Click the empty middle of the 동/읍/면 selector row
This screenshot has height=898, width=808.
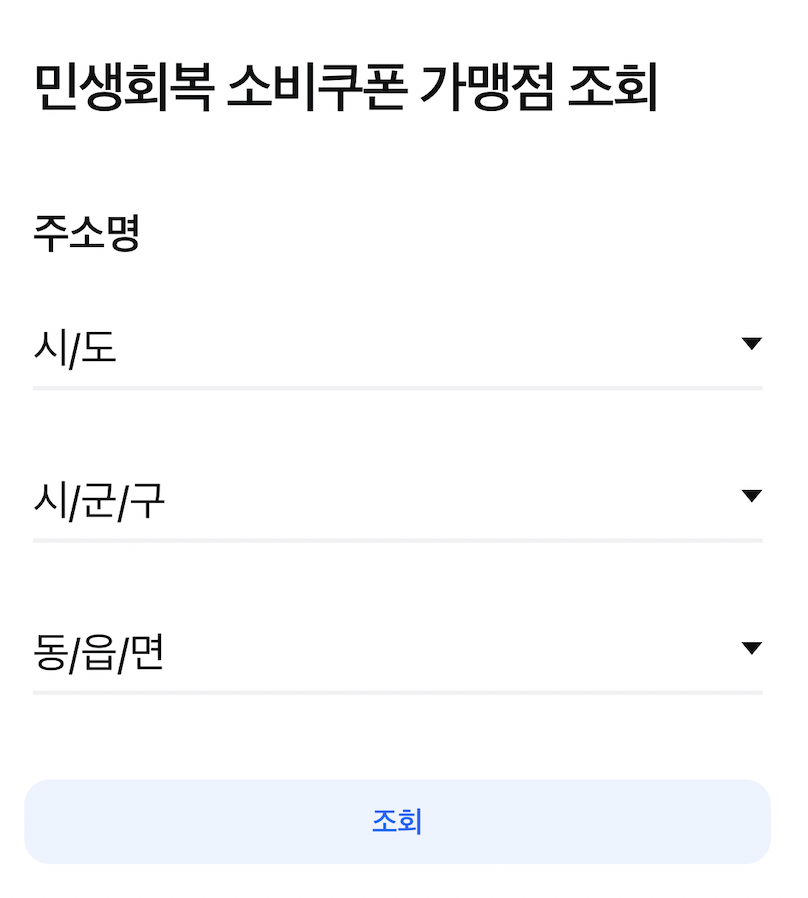452,653
